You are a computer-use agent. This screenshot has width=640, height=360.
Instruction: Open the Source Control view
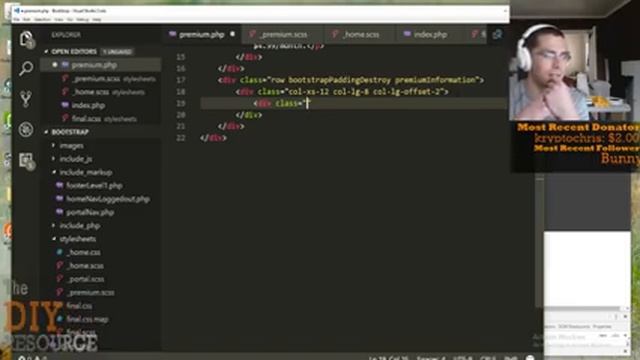click(26, 99)
